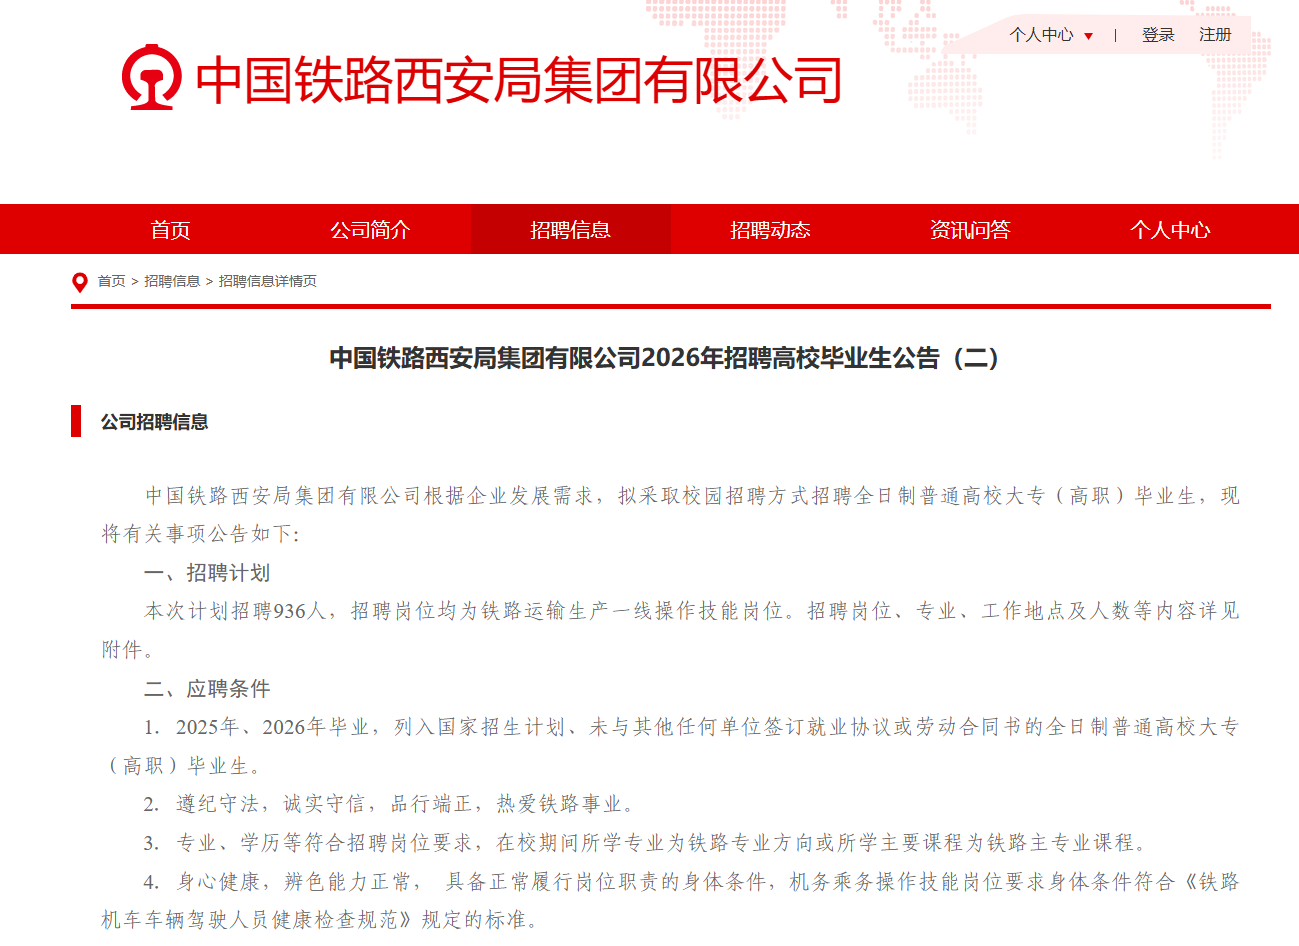Navigate to 招聘信息 via the breadcrumb
The image size is (1299, 946).
[x=172, y=282]
